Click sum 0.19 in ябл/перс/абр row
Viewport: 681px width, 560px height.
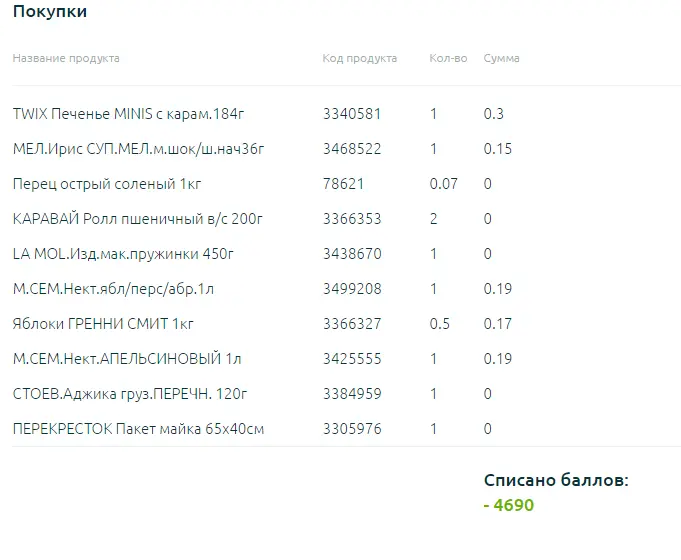(498, 289)
